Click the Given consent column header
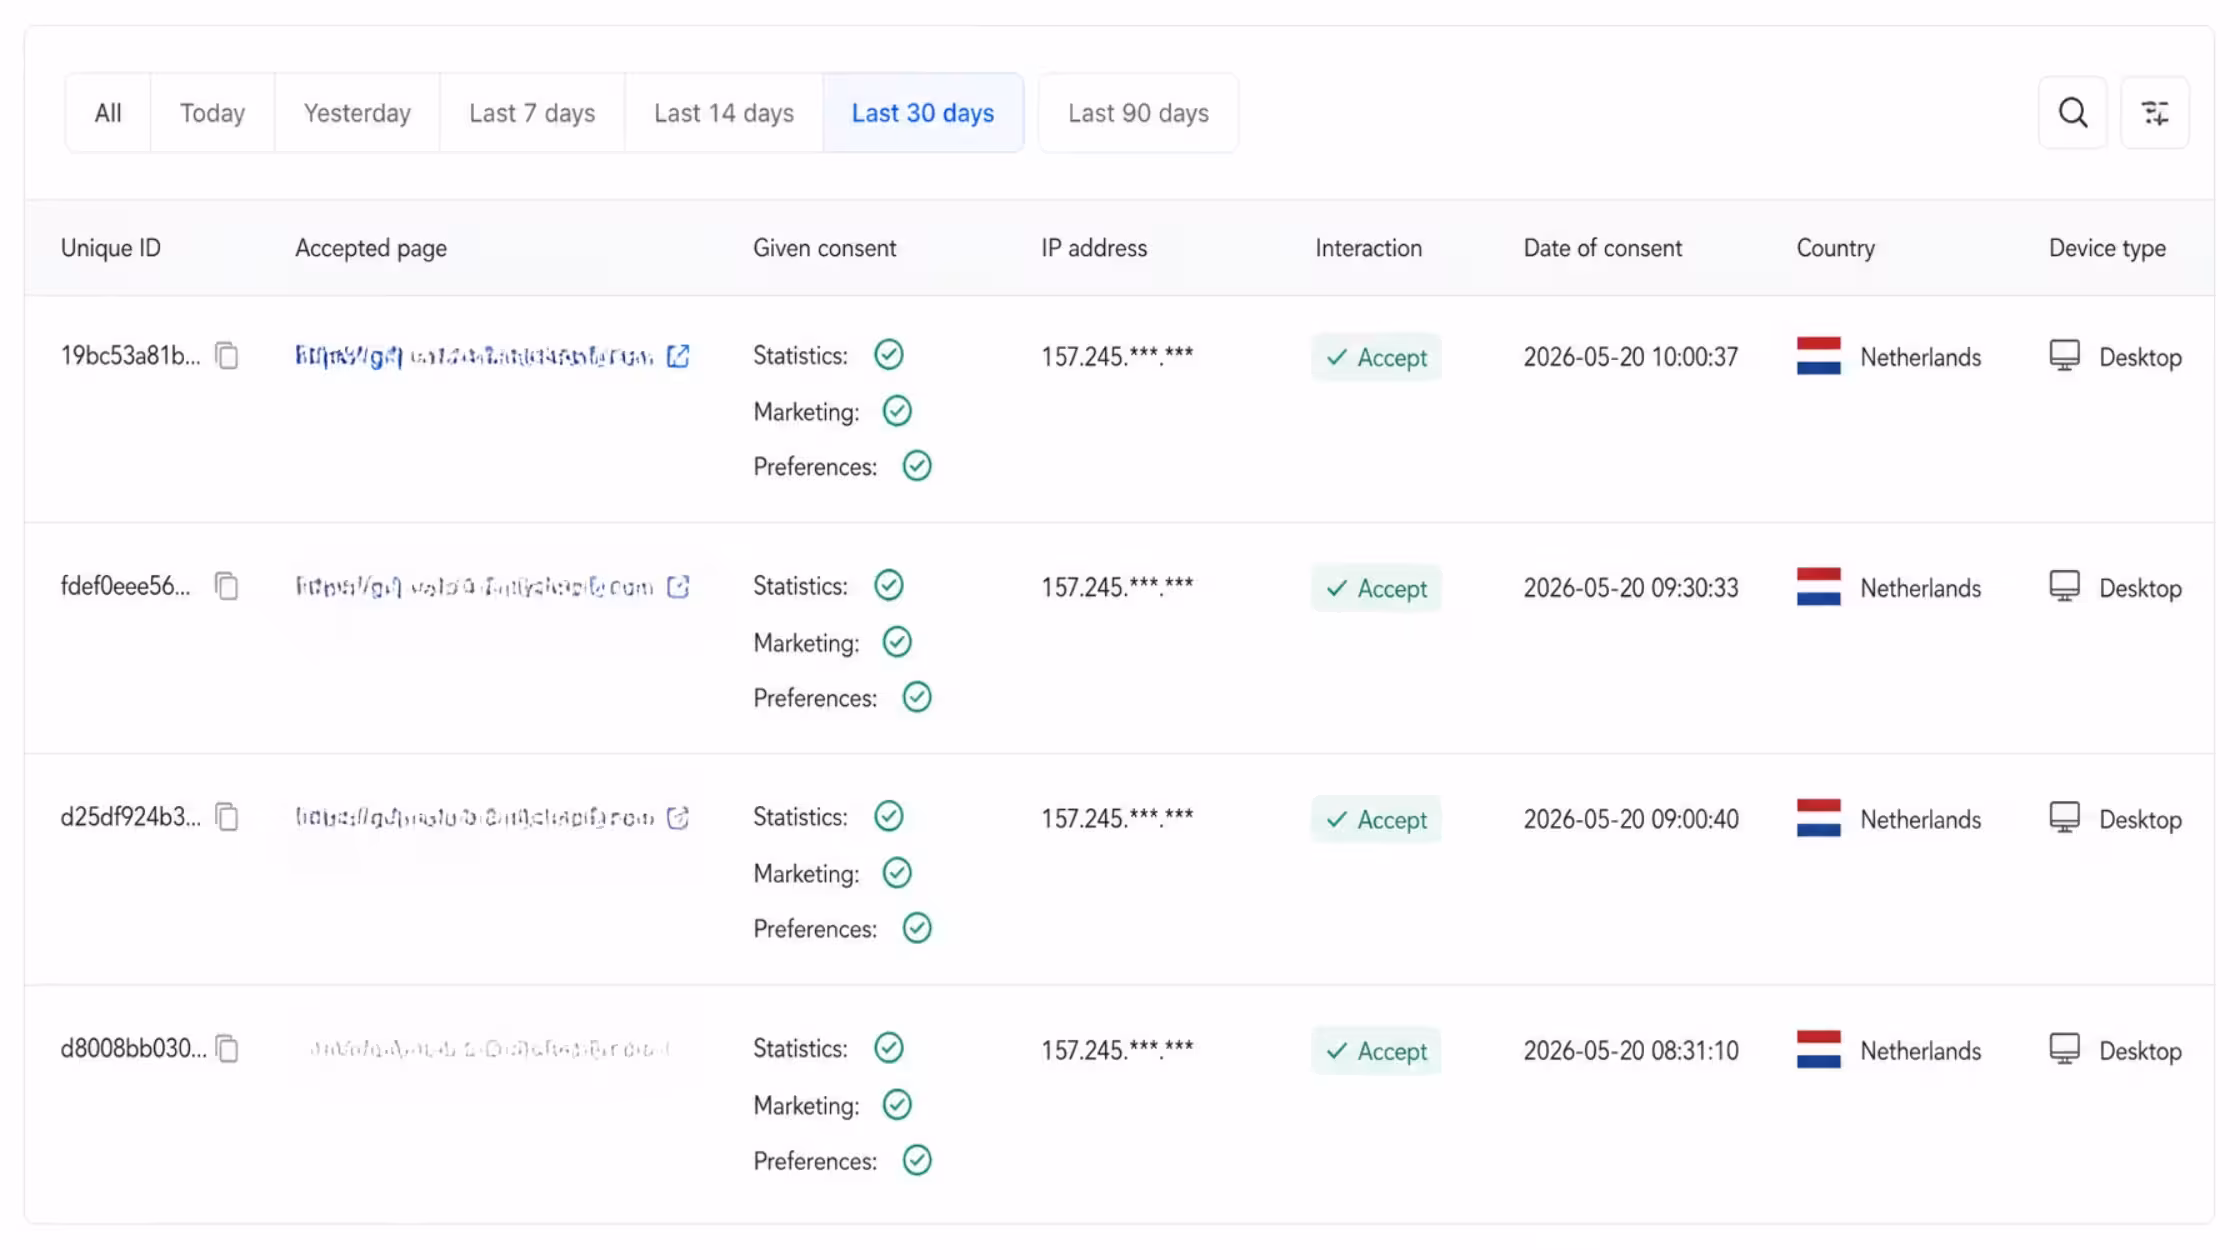Screen dimensions: 2240x1260 pyautogui.click(x=825, y=248)
